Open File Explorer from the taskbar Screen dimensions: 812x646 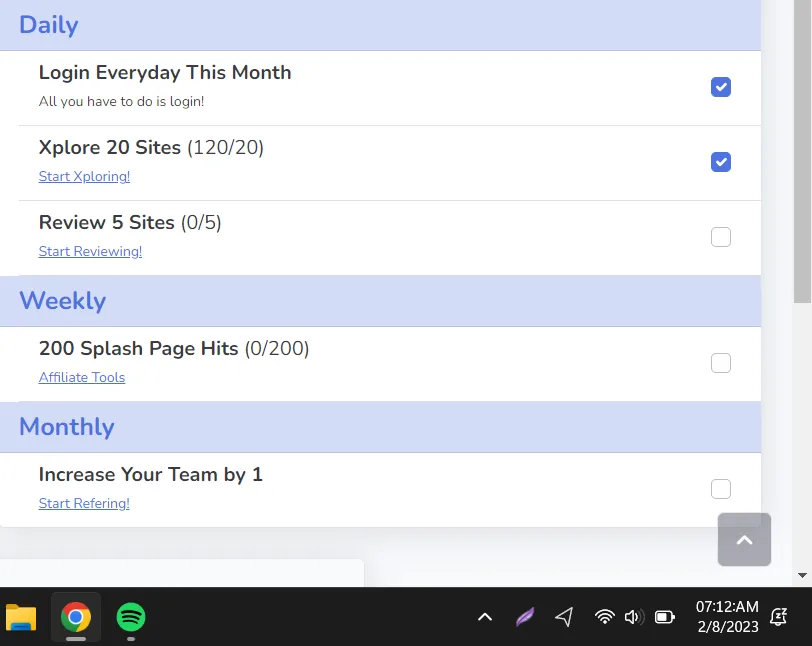point(21,617)
